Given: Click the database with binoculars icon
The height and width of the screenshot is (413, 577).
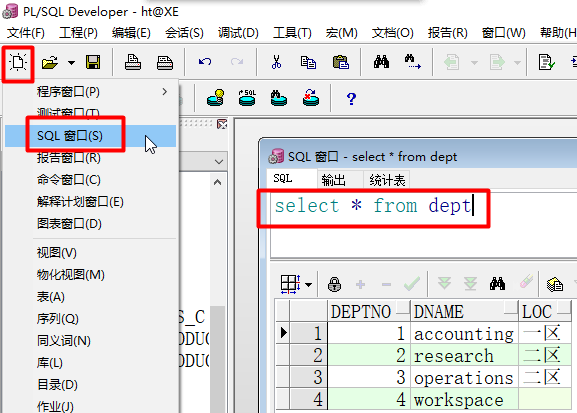Looking at the screenshot, I should (x=279, y=98).
